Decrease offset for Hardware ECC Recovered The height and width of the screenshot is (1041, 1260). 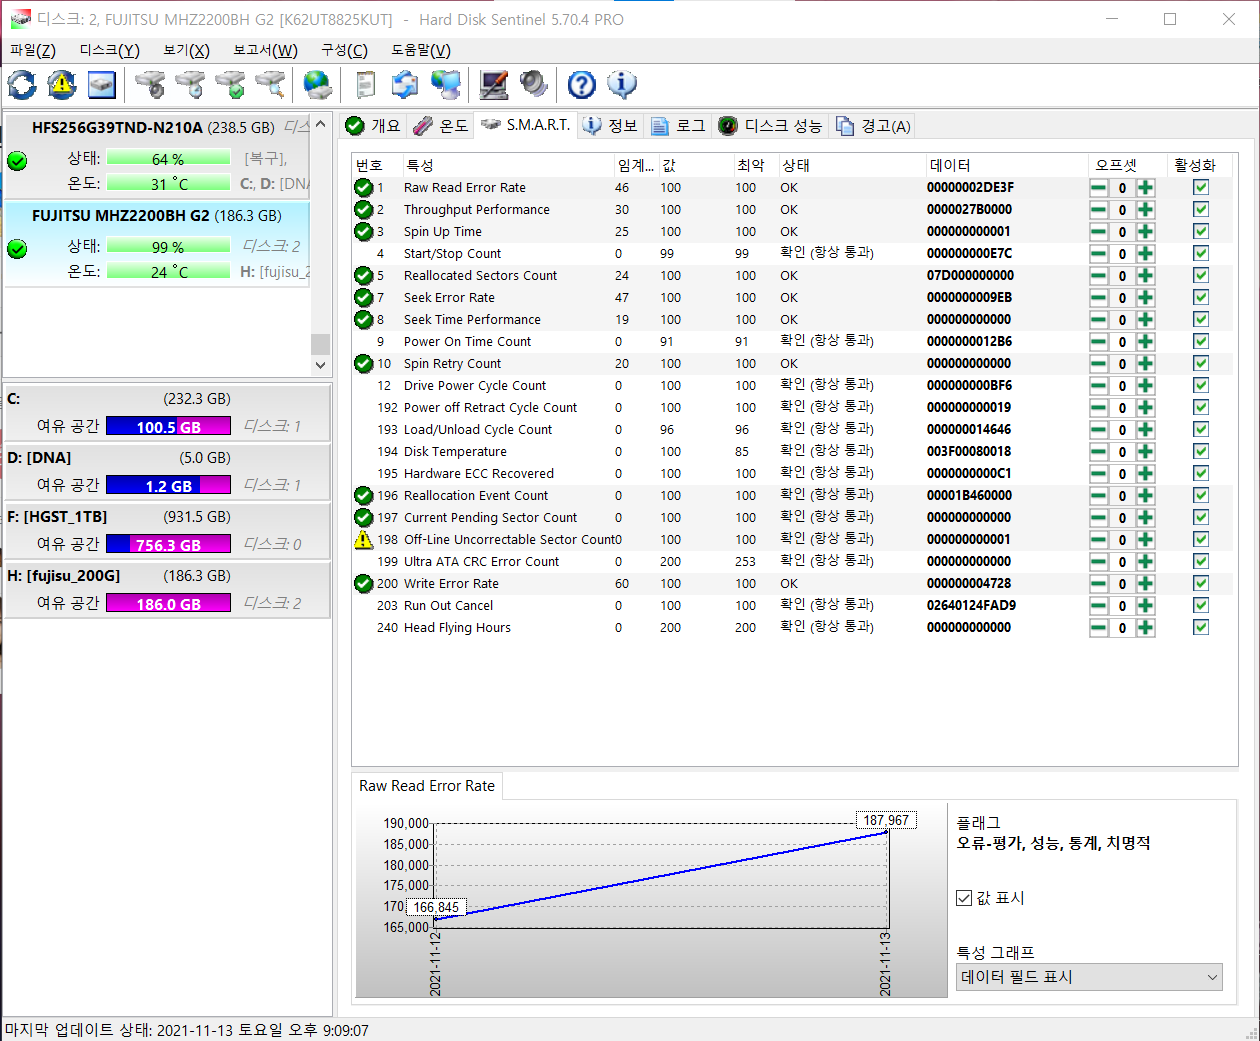click(1099, 474)
